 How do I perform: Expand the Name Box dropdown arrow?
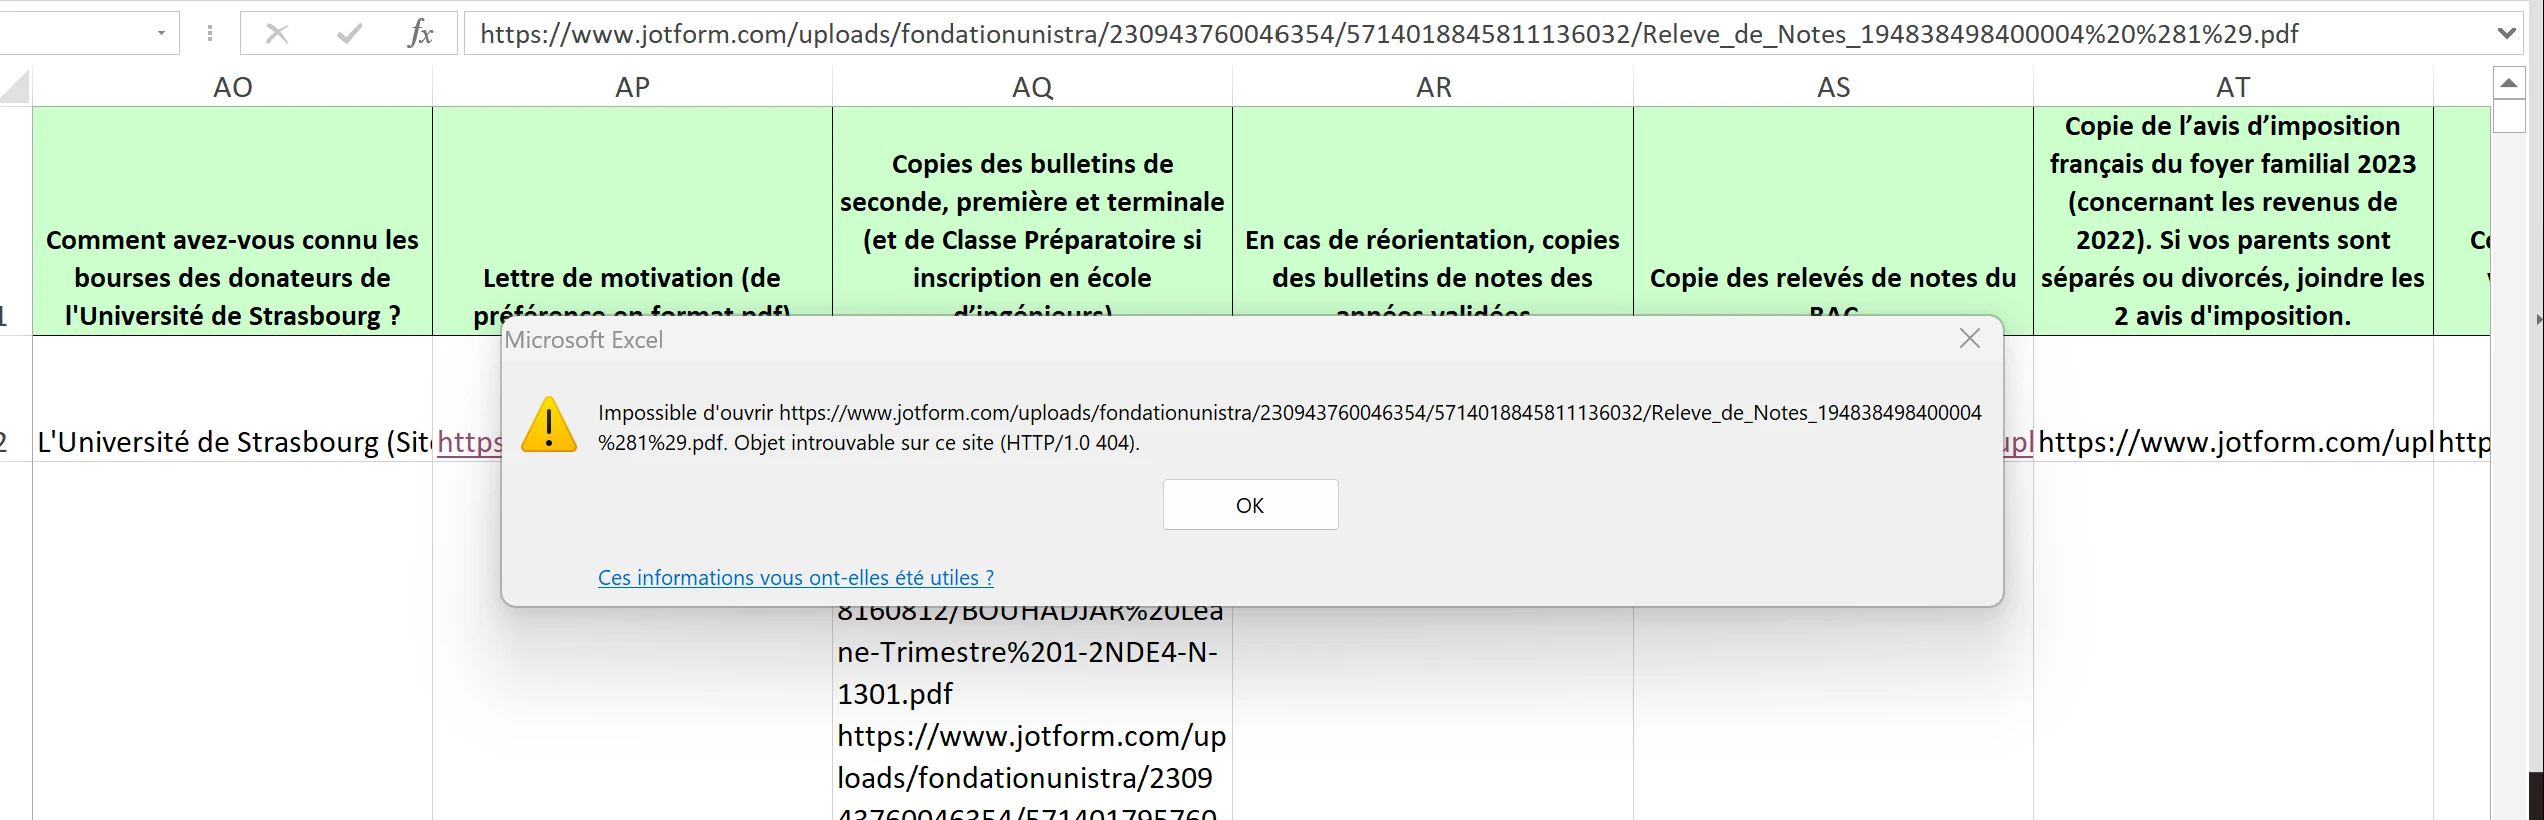pos(161,34)
